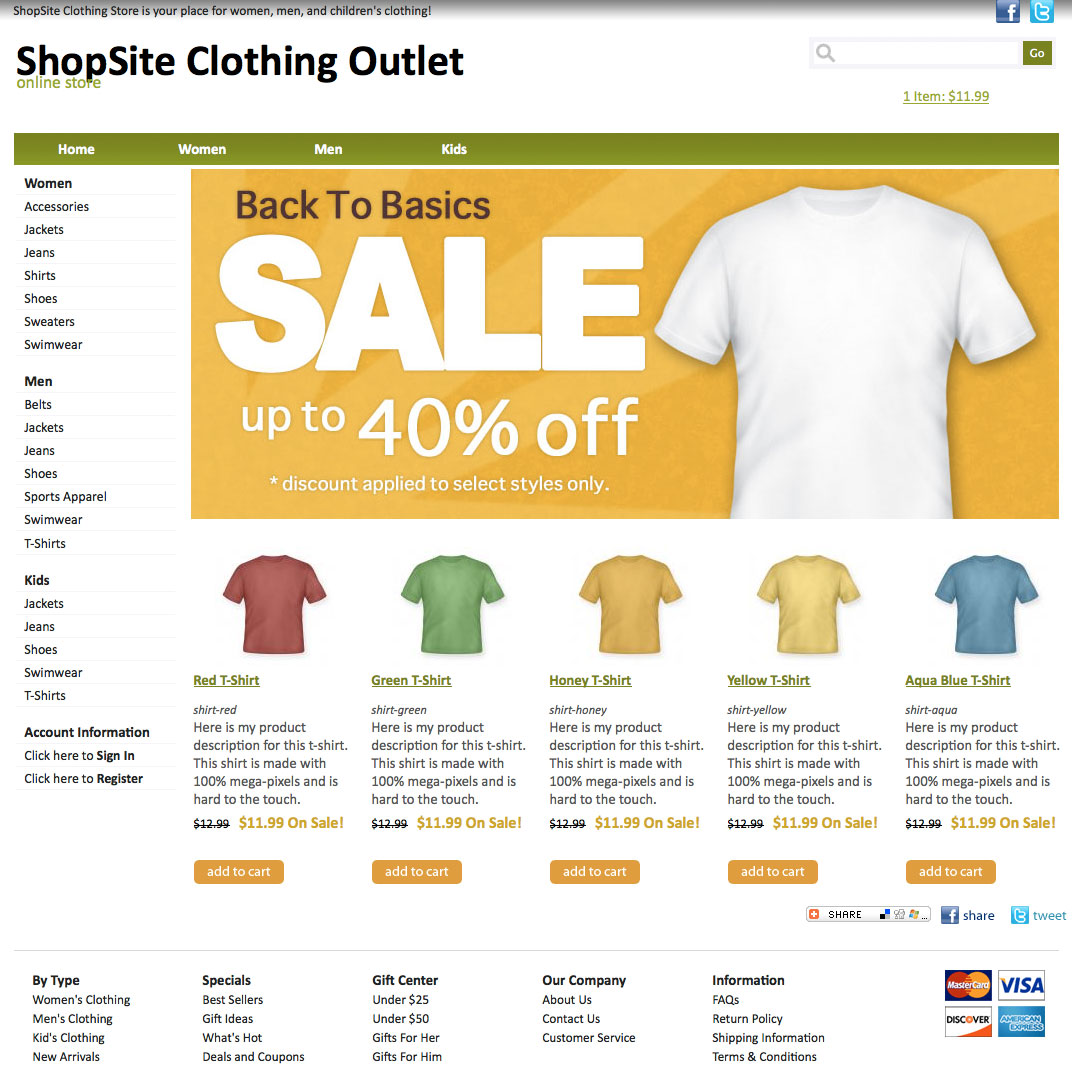Click the American Express card logo
This screenshot has width=1072, height=1090.
pyautogui.click(x=1021, y=1020)
